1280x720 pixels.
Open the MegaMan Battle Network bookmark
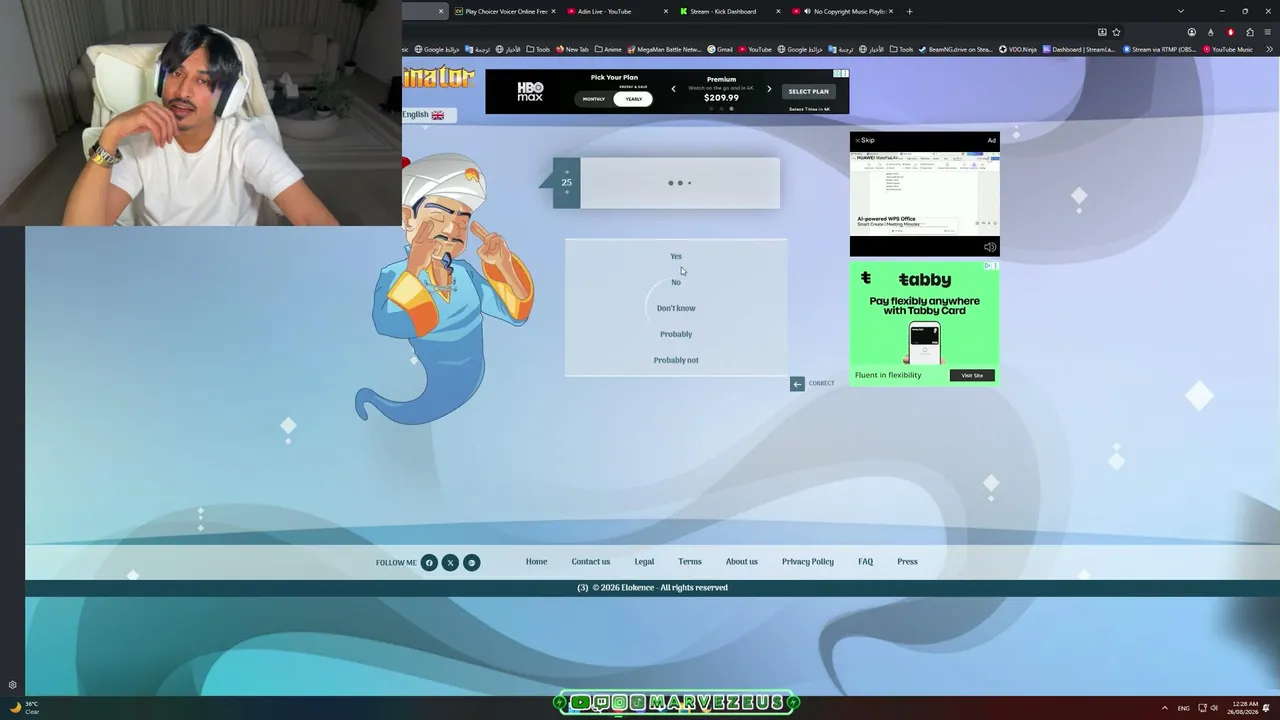point(664,49)
